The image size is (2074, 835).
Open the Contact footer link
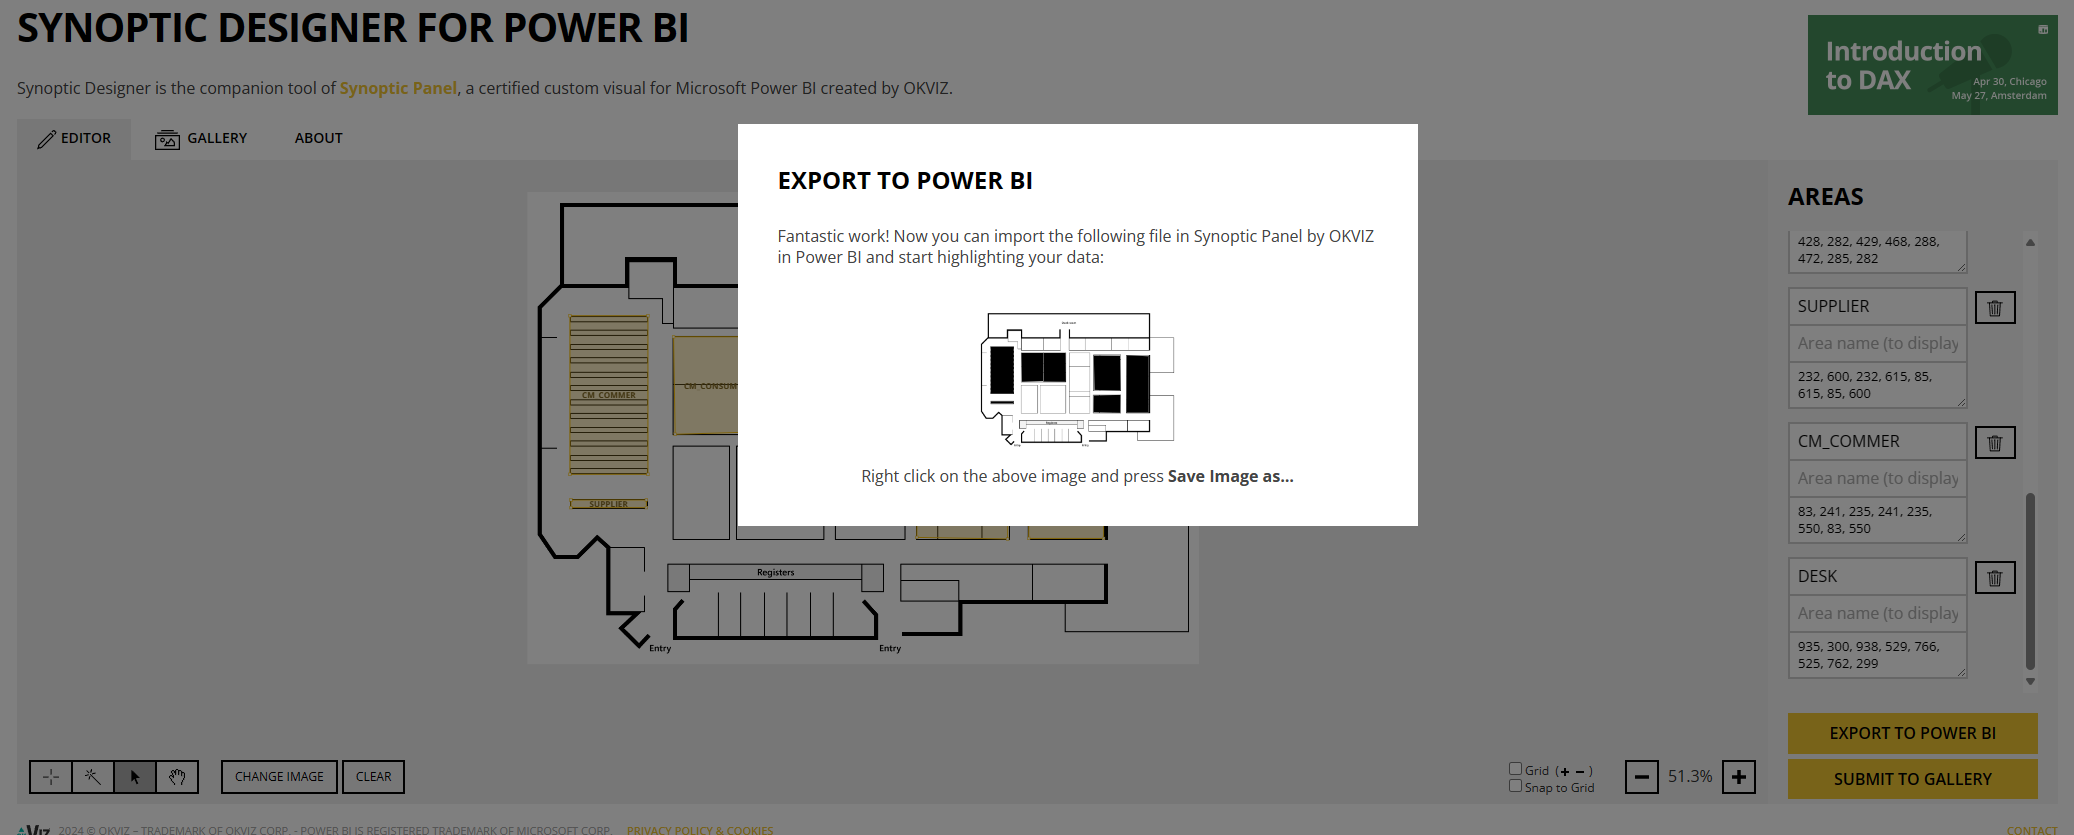(x=2032, y=830)
